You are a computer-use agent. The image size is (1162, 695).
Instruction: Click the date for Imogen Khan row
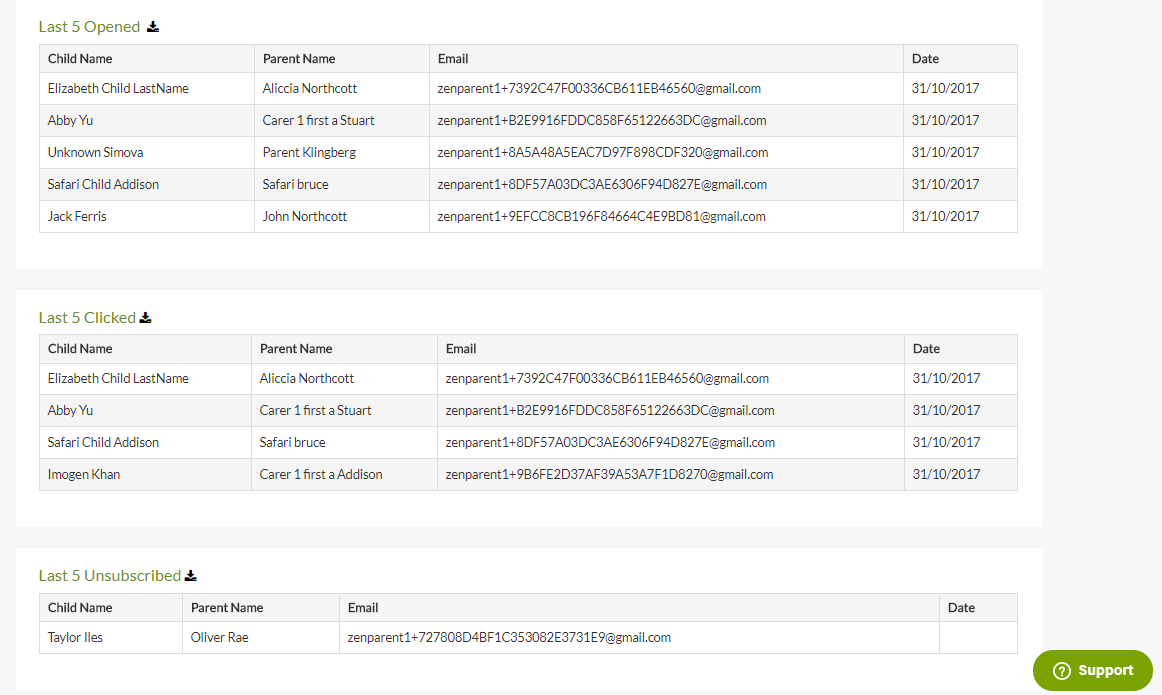(946, 474)
